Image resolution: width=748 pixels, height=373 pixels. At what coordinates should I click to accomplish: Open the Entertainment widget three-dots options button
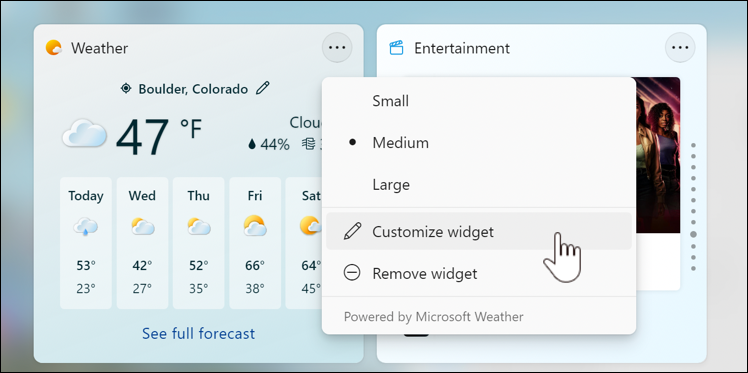(680, 48)
